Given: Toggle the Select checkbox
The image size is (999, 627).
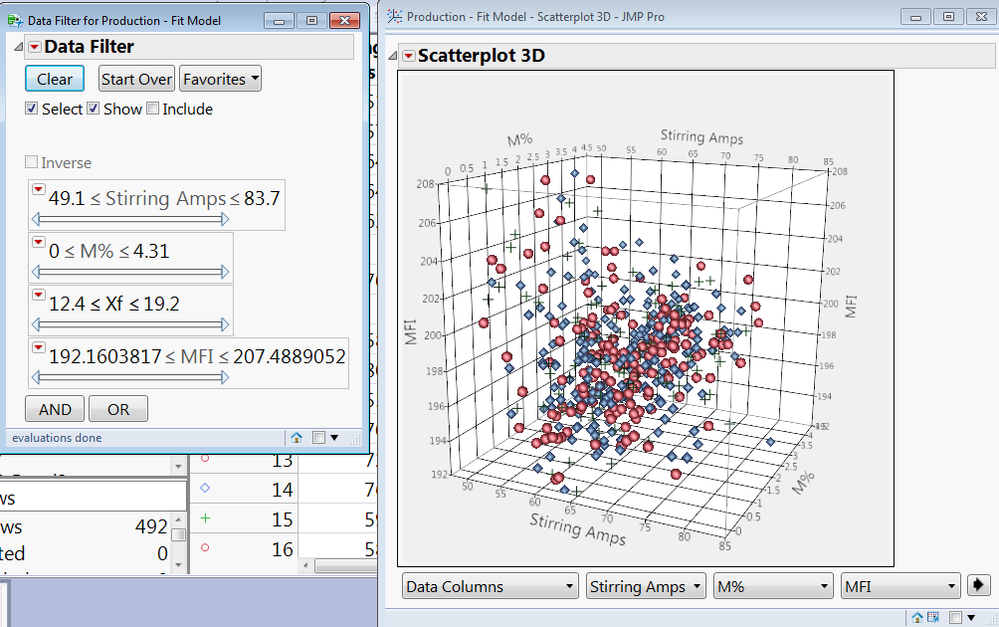Looking at the screenshot, I should coord(31,108).
